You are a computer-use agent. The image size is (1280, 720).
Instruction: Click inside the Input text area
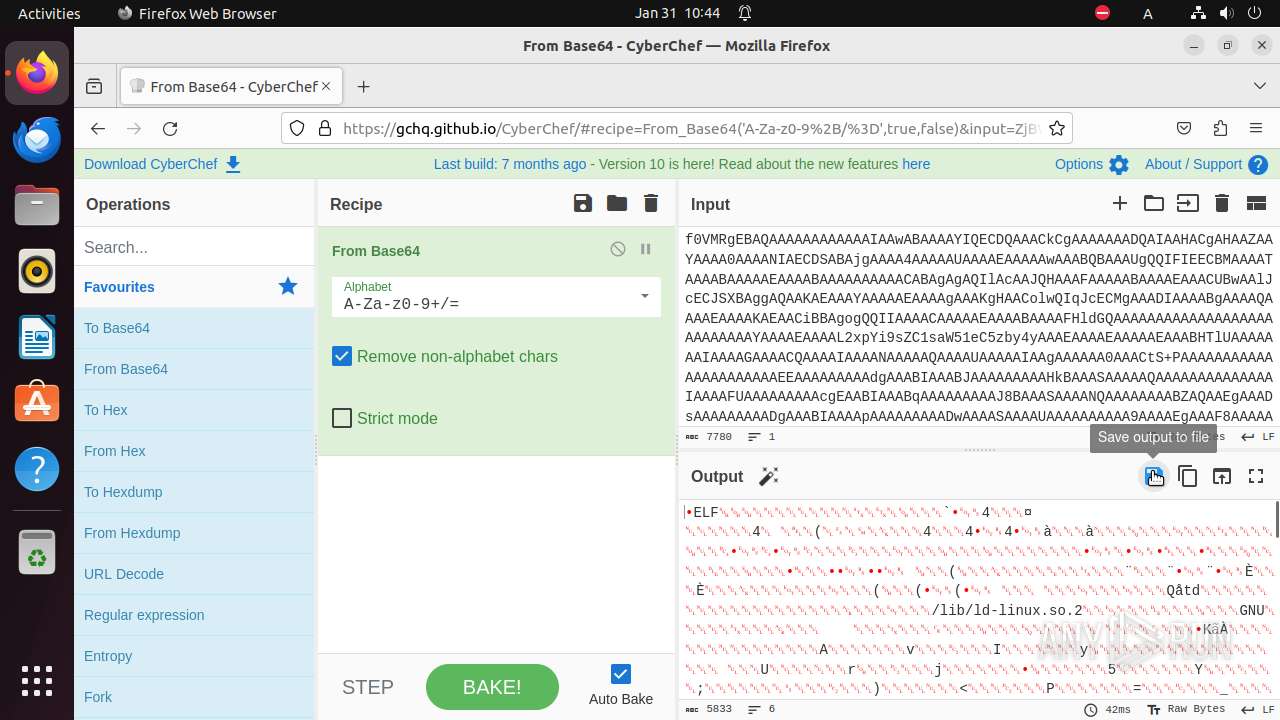(978, 327)
